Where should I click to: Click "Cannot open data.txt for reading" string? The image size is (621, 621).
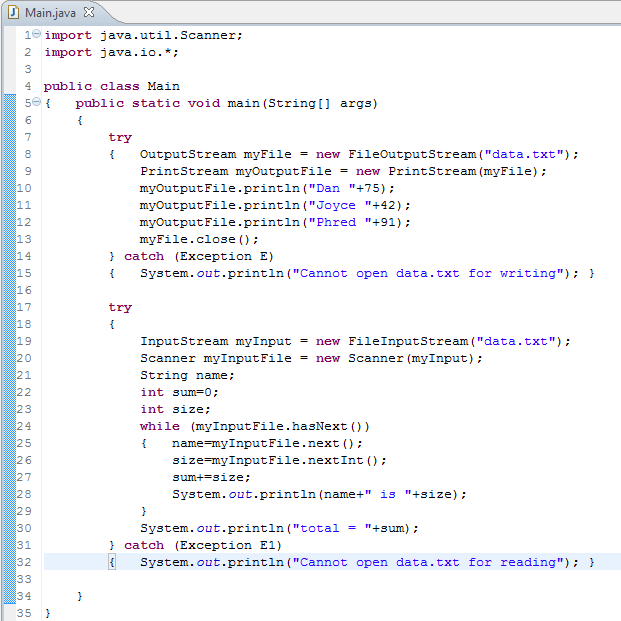[x=428, y=562]
